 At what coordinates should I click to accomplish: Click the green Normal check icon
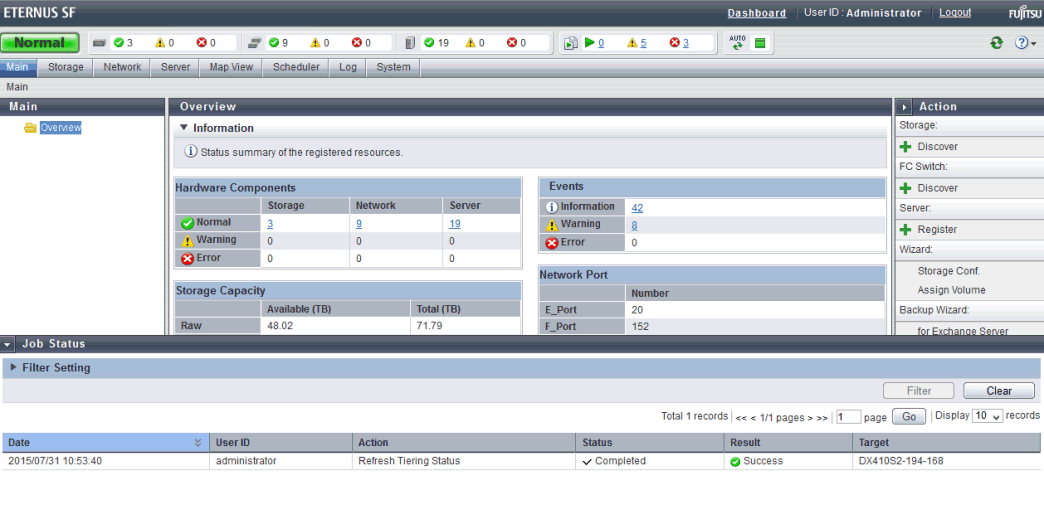187,223
